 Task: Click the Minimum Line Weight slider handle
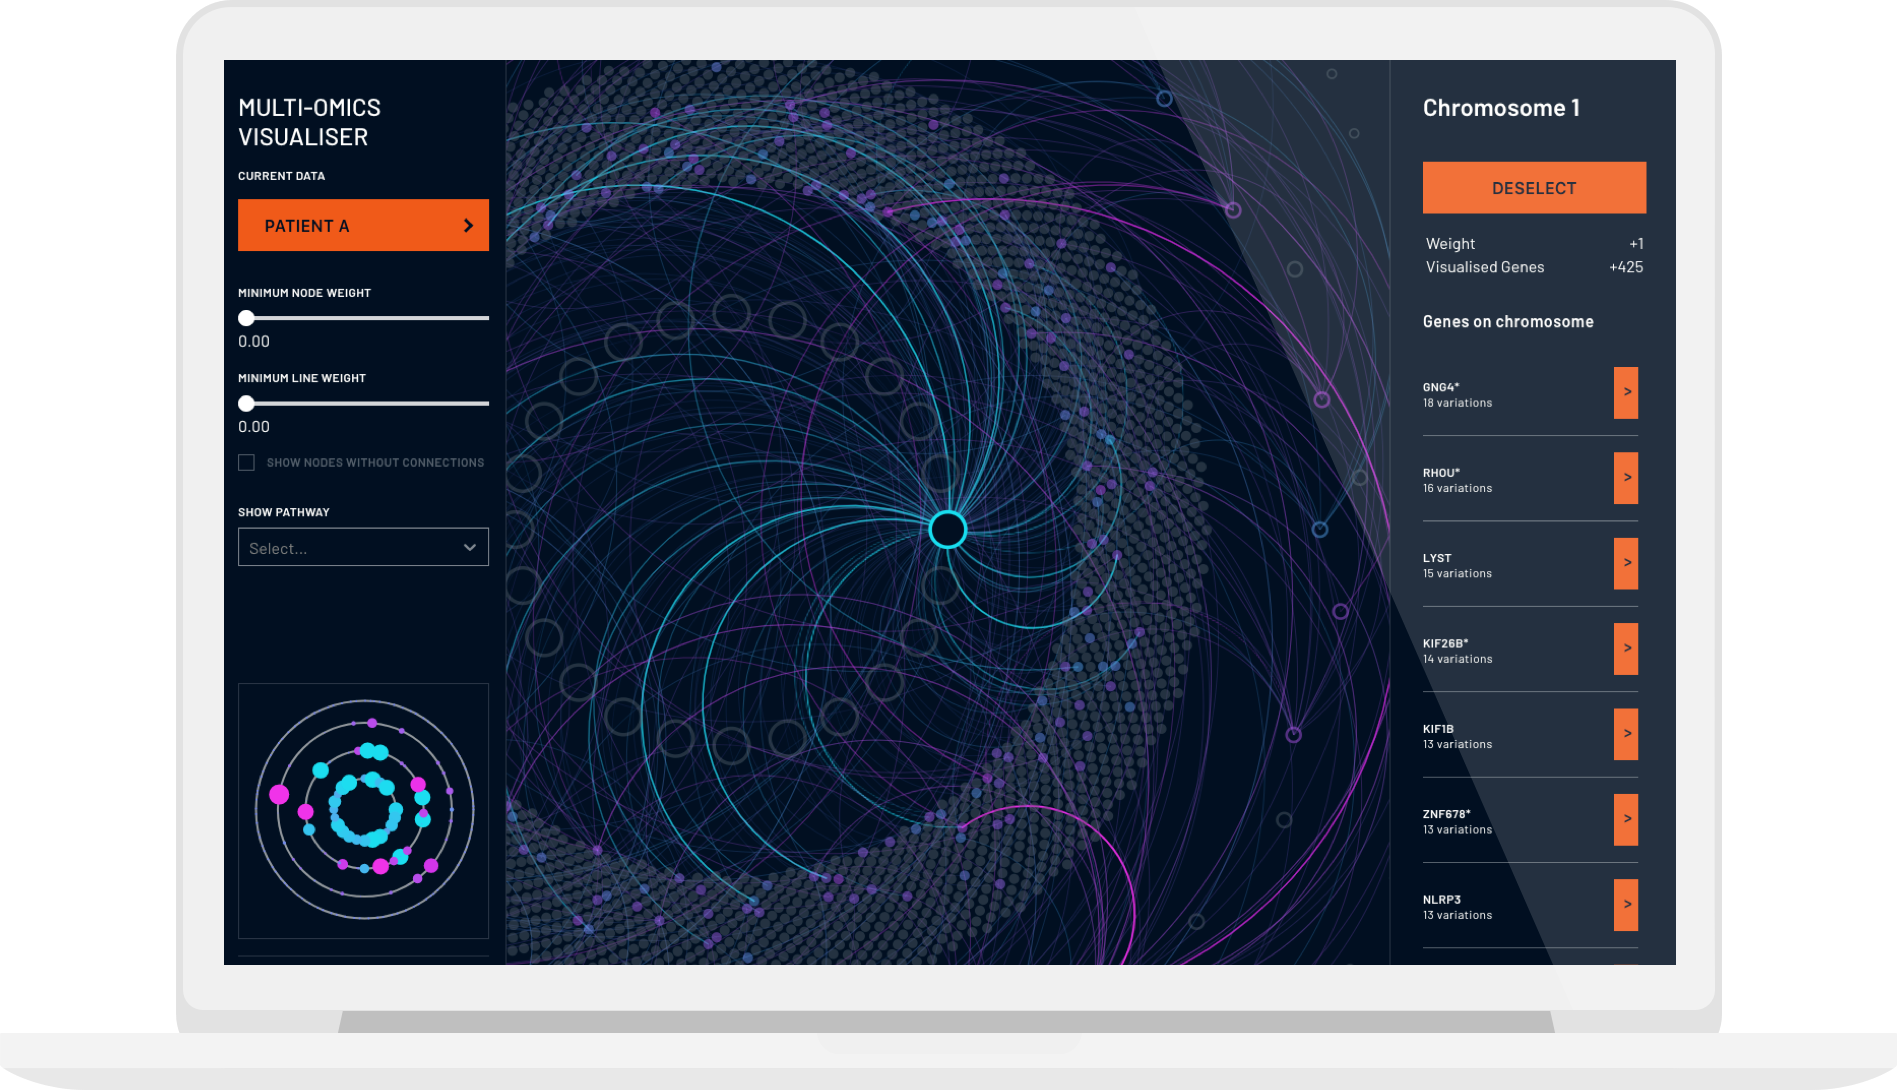click(246, 404)
